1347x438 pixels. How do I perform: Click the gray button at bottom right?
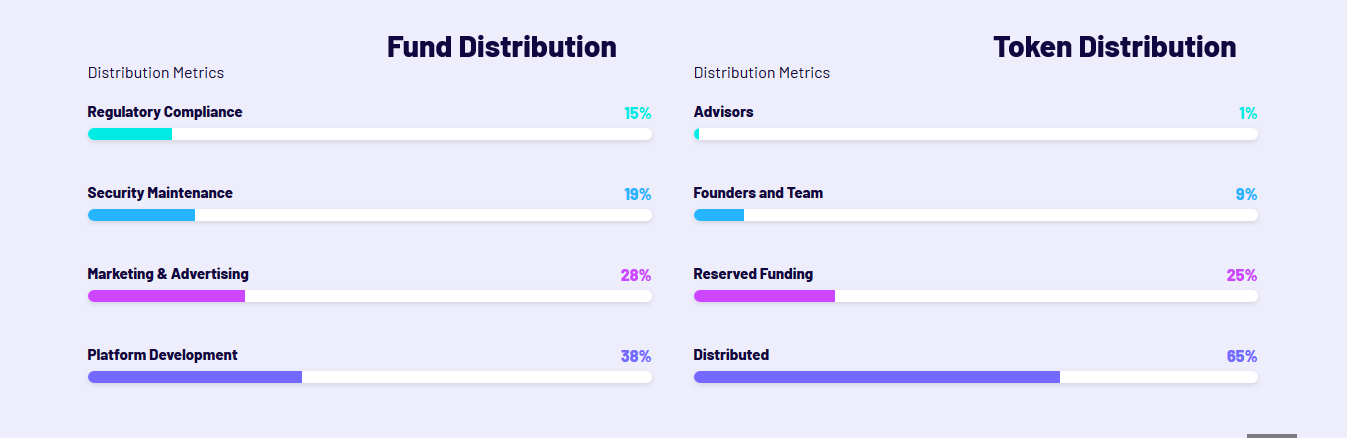(x=1271, y=435)
